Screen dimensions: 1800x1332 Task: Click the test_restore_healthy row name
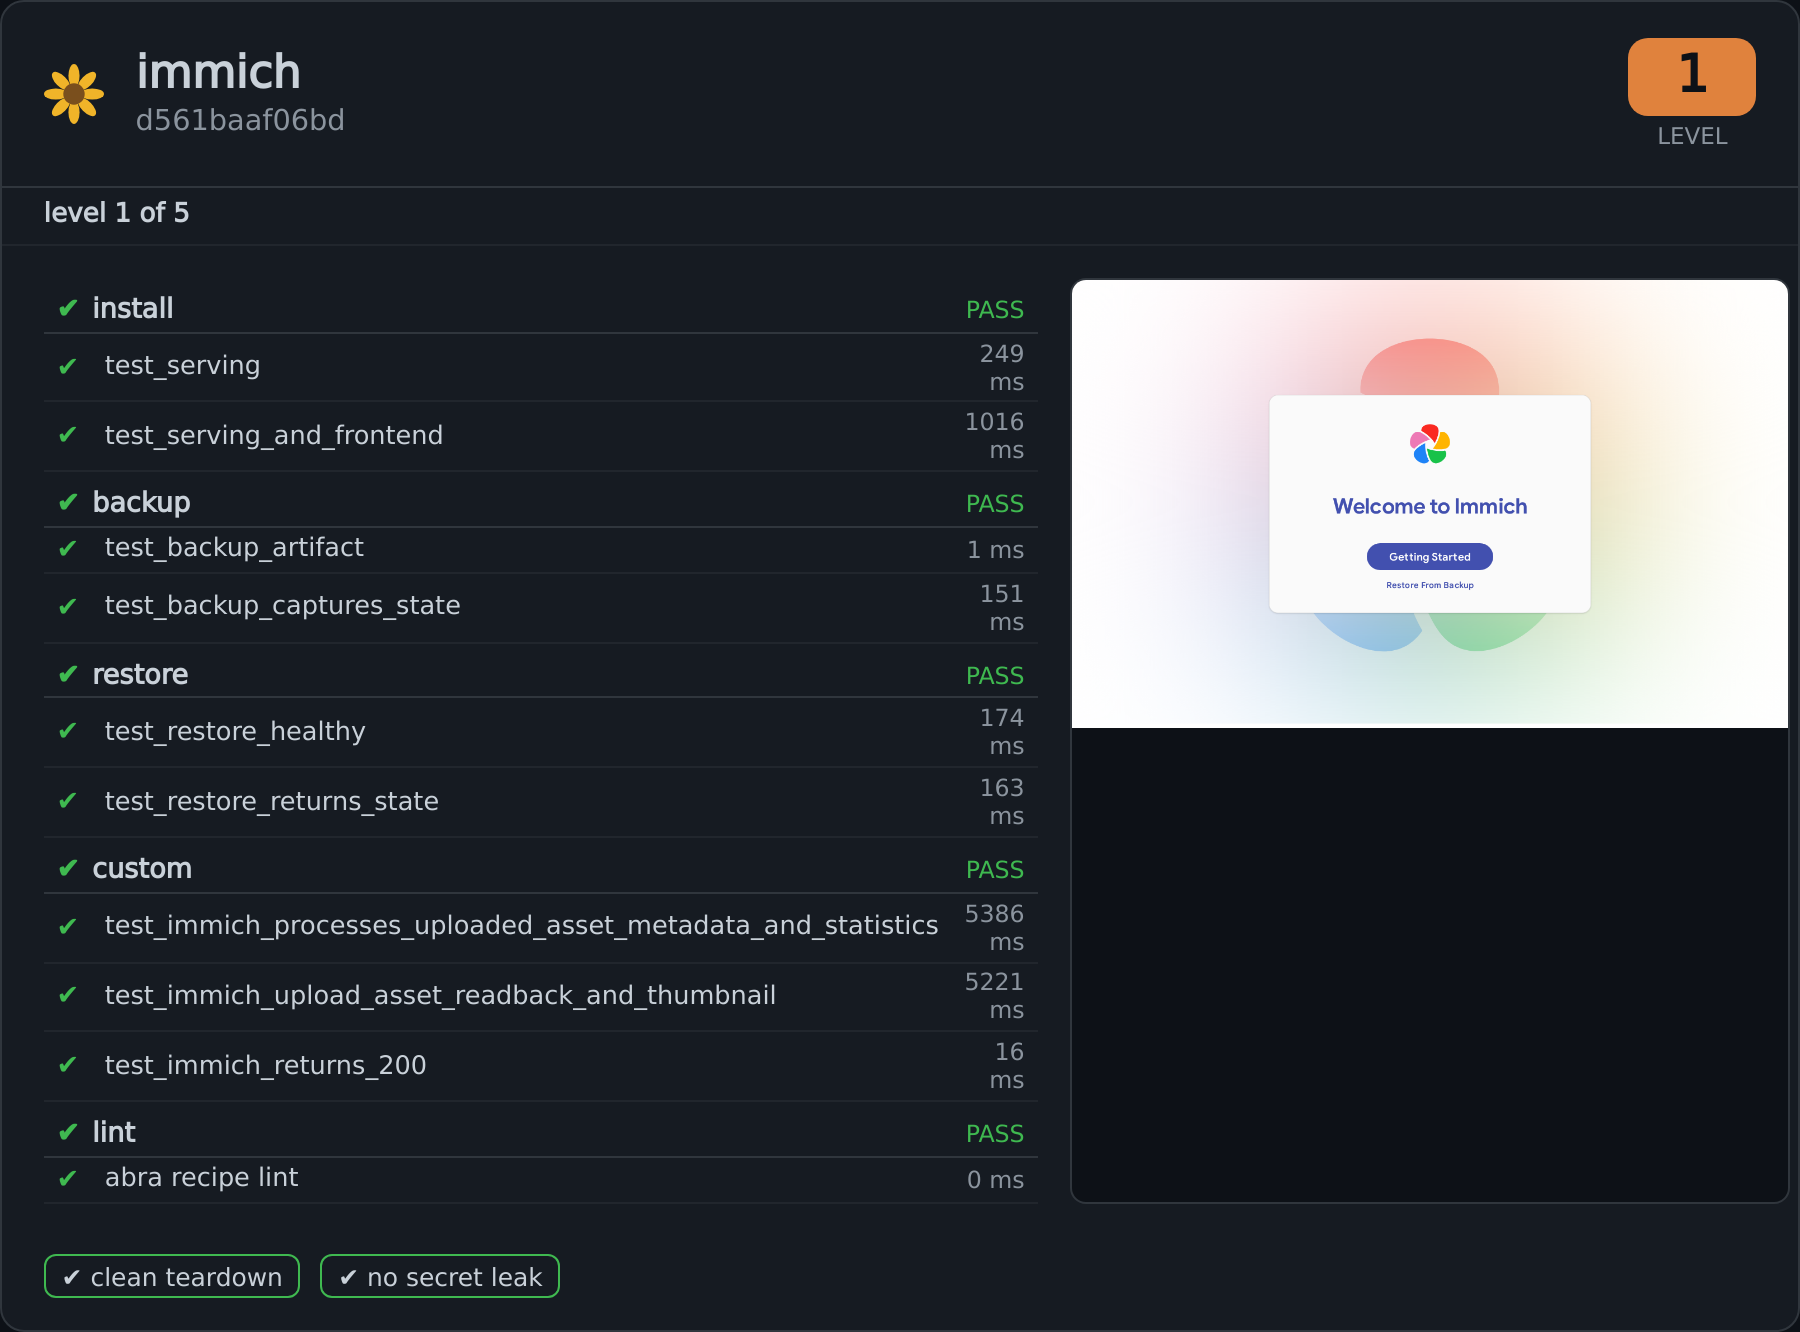tap(235, 732)
